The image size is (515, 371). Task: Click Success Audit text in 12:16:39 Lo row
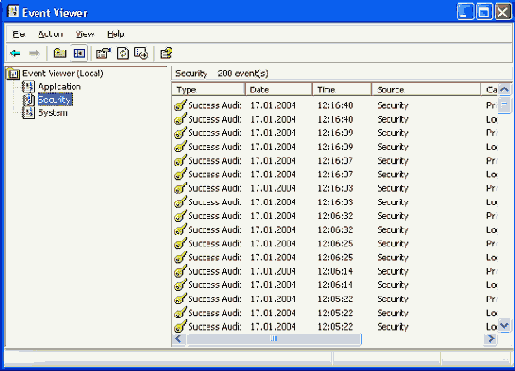[215, 147]
